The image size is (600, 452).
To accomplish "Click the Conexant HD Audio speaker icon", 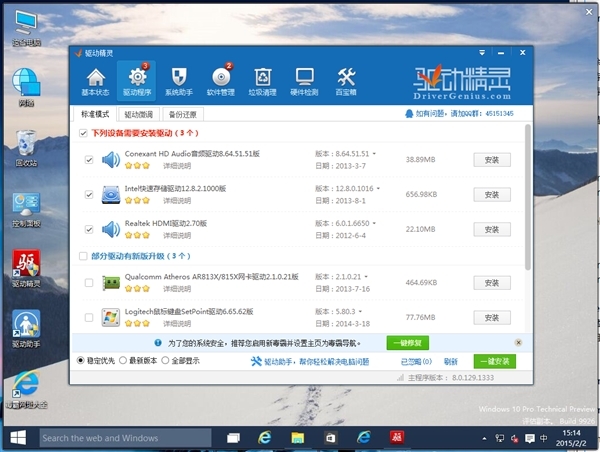I will (x=111, y=160).
